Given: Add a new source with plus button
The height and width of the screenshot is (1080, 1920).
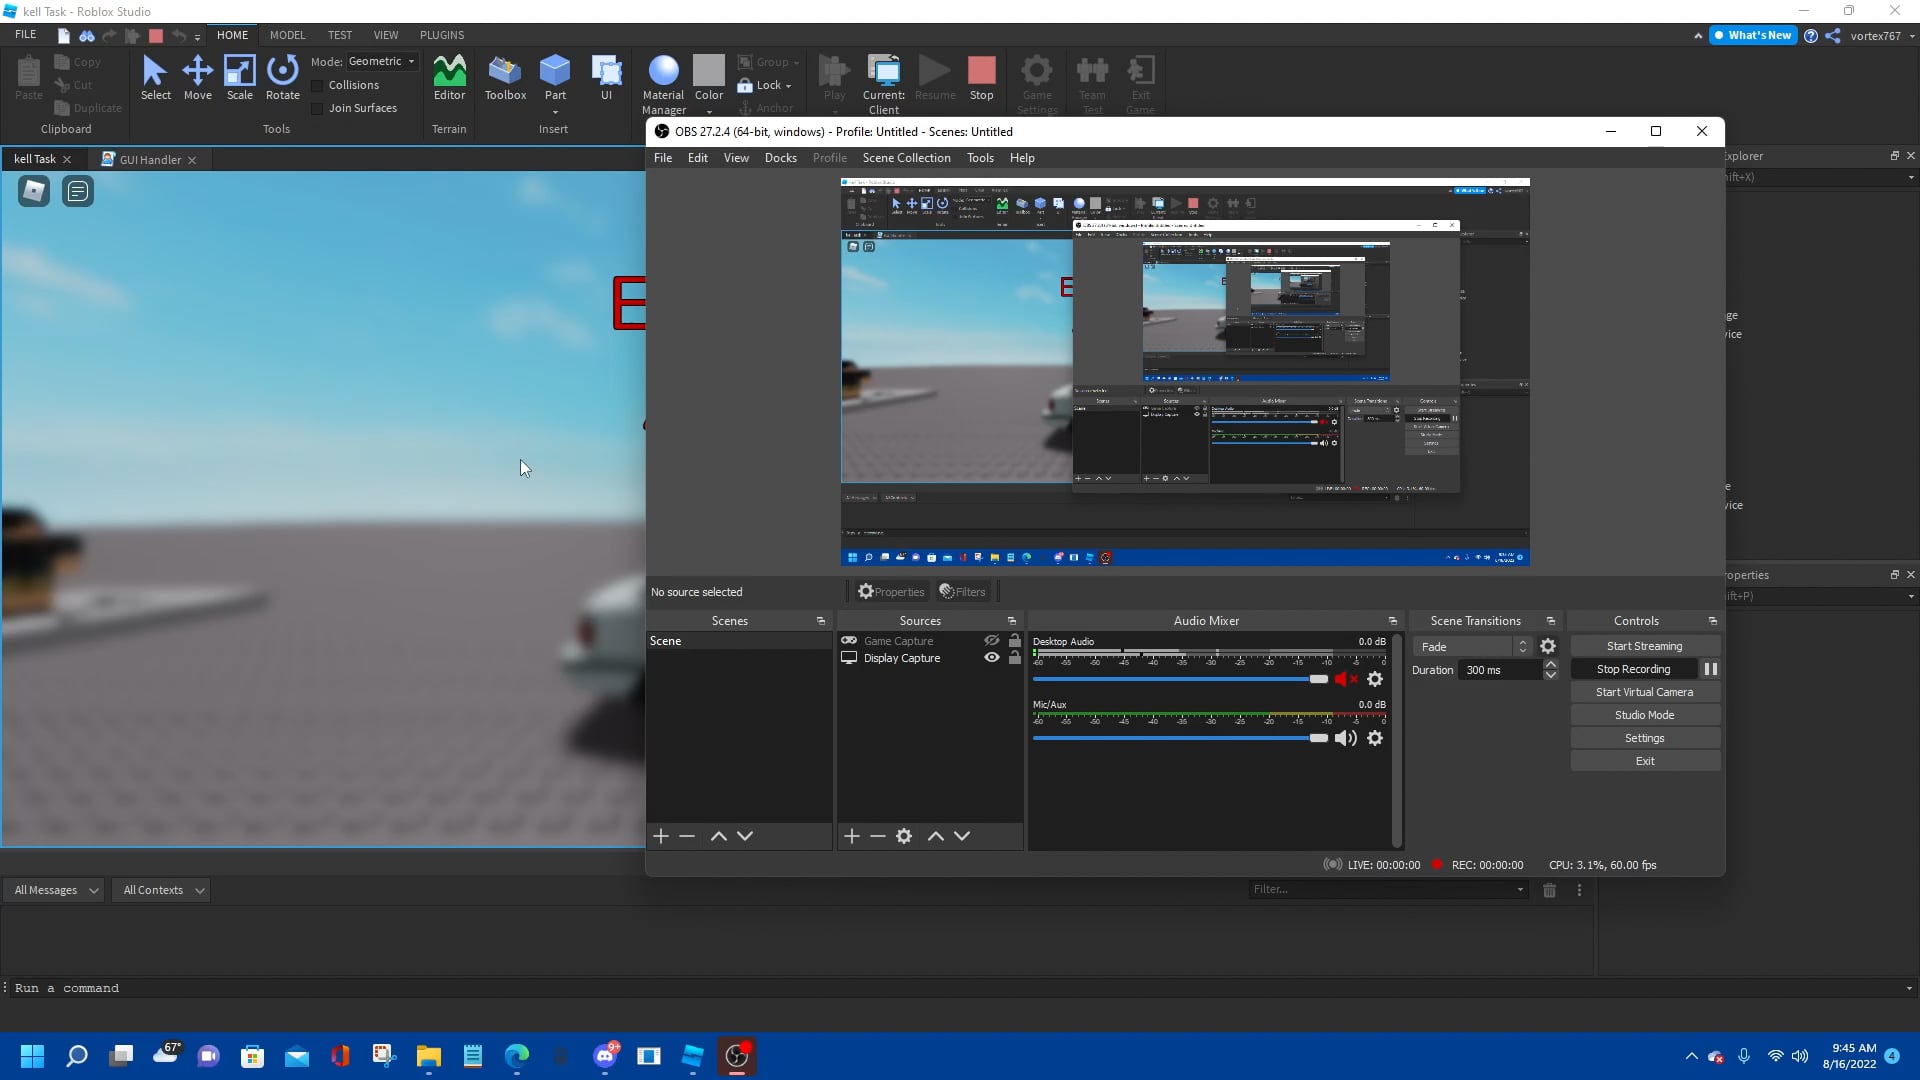Looking at the screenshot, I should pos(852,836).
